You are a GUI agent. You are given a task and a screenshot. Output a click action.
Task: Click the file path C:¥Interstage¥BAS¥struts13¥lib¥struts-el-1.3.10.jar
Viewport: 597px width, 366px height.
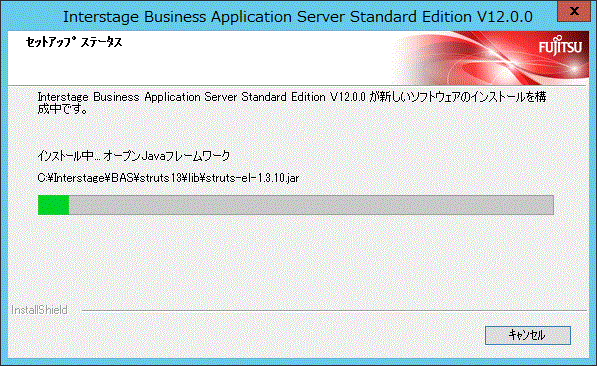168,178
